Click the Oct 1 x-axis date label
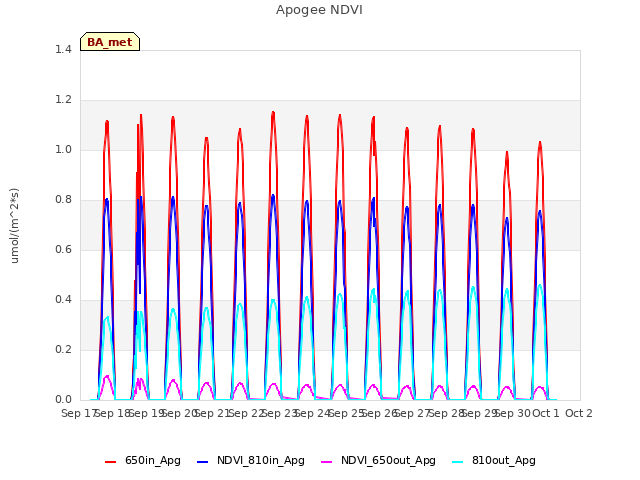Image resolution: width=640 pixels, height=480 pixels. [x=546, y=413]
